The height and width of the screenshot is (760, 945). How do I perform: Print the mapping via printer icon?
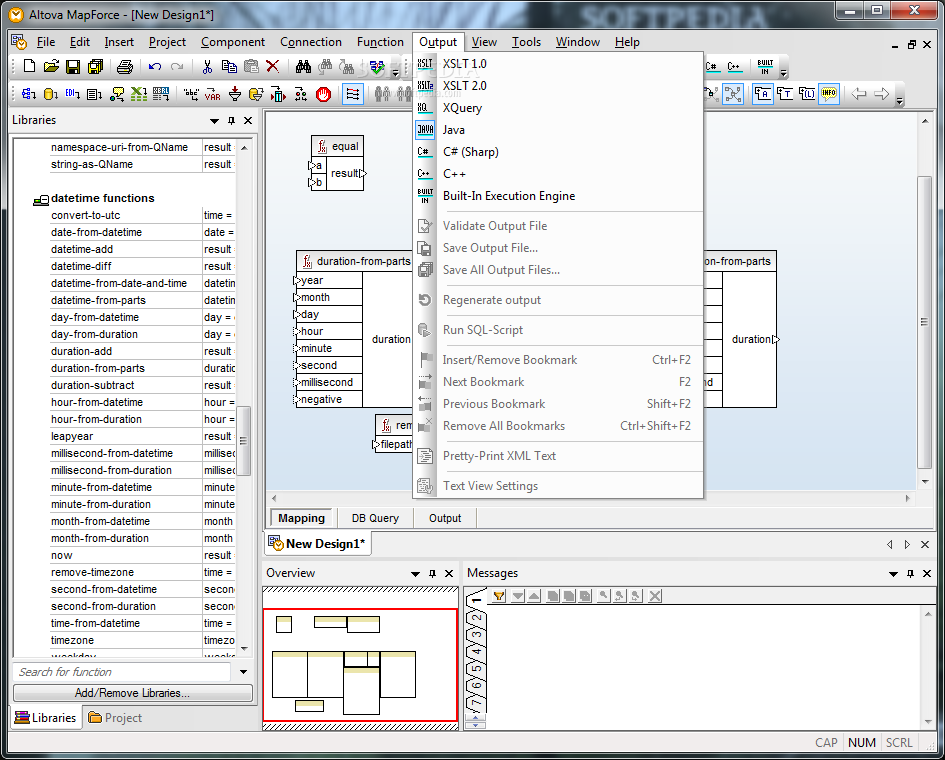click(x=125, y=66)
